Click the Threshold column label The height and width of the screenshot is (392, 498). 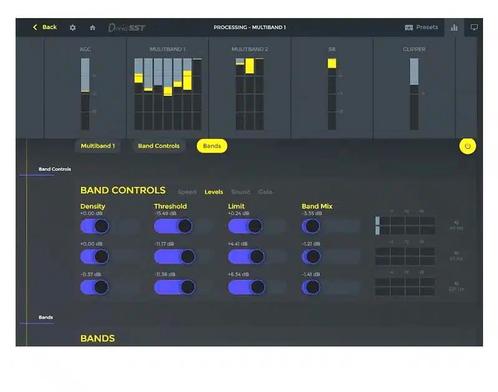pos(170,206)
